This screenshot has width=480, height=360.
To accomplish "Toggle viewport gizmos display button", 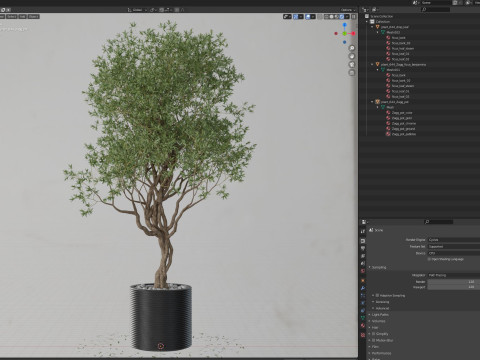I will coord(296,17).
